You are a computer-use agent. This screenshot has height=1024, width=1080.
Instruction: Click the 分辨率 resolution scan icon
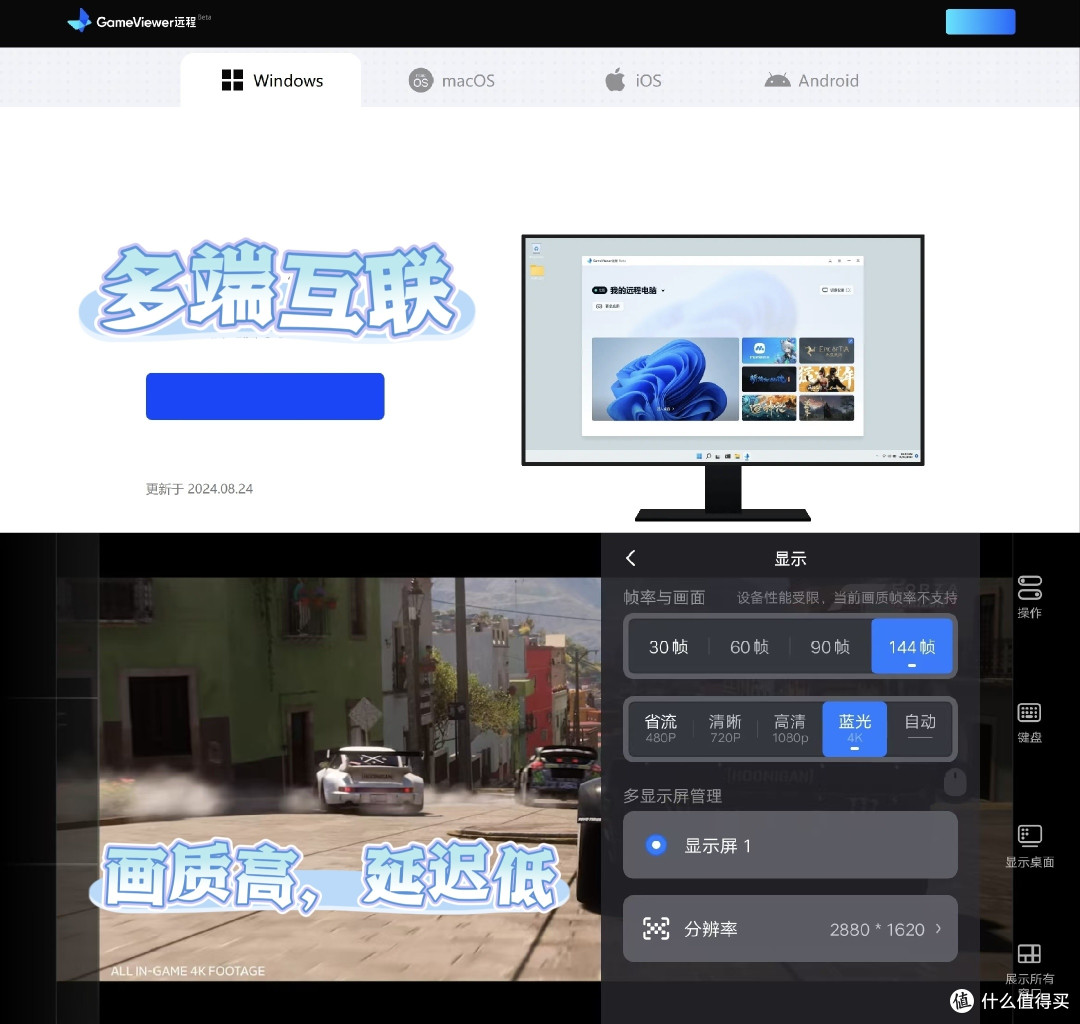[656, 929]
